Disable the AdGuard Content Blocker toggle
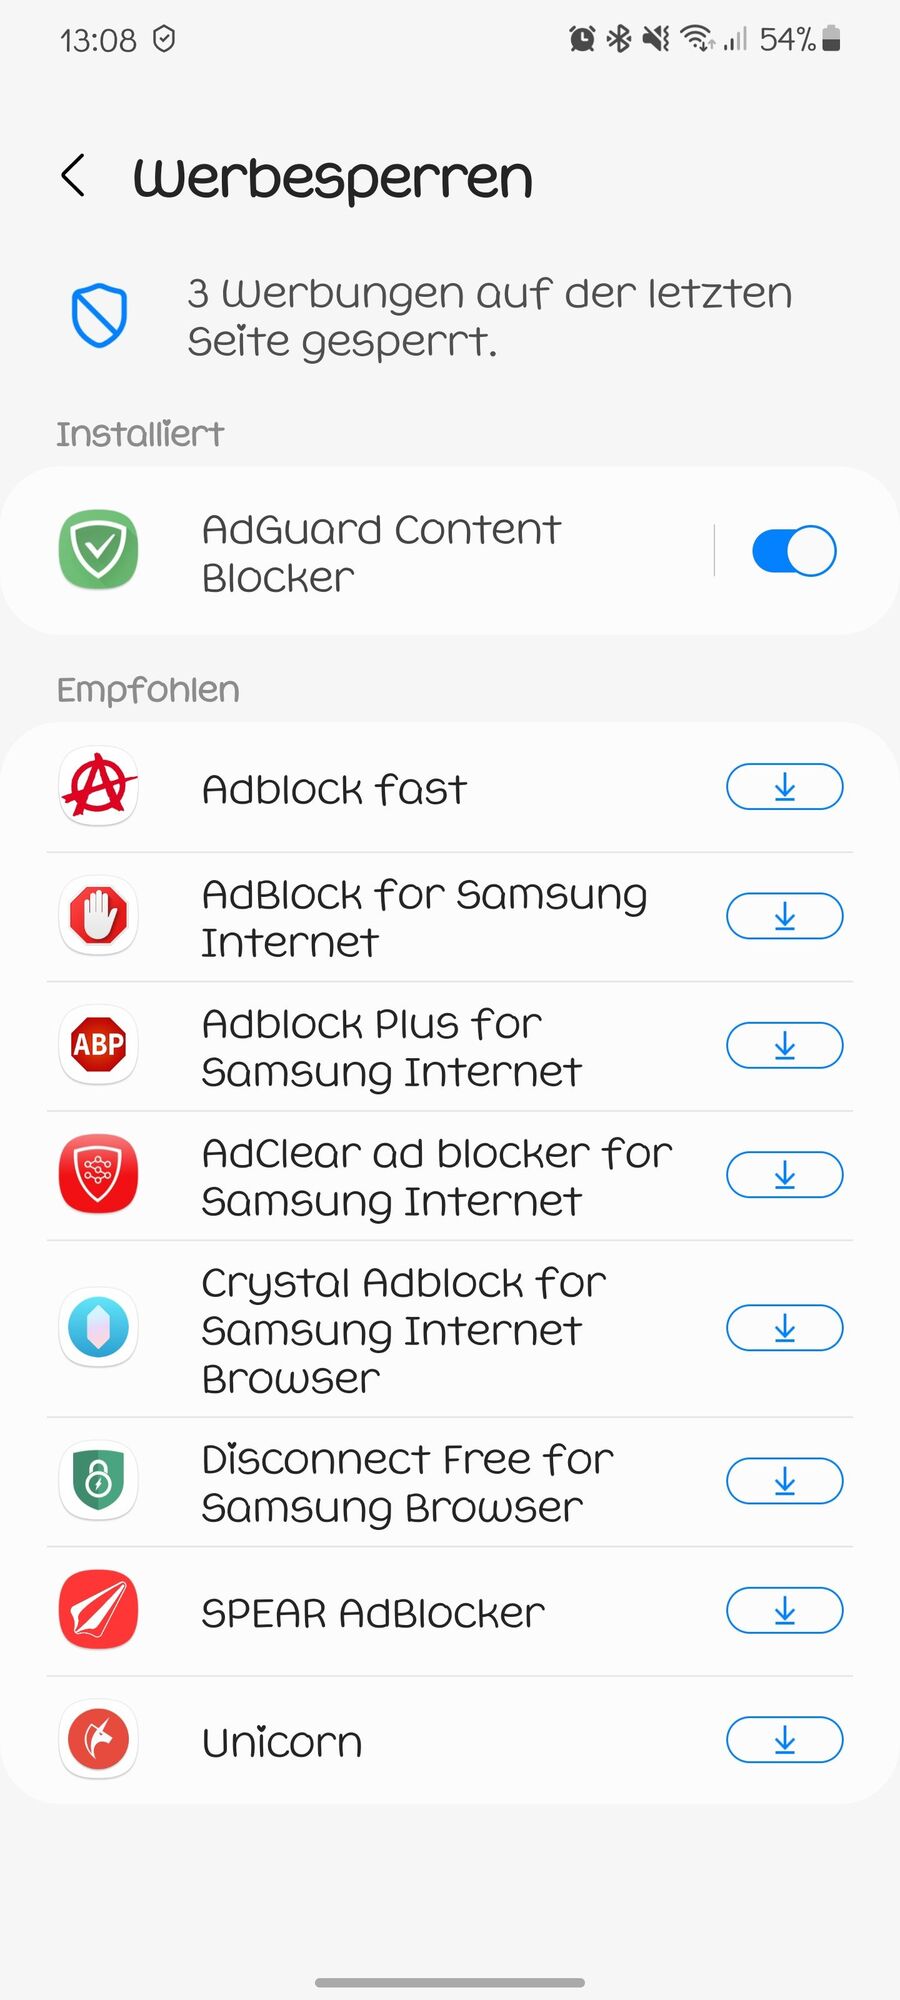Viewport: 900px width, 2000px height. pos(794,551)
